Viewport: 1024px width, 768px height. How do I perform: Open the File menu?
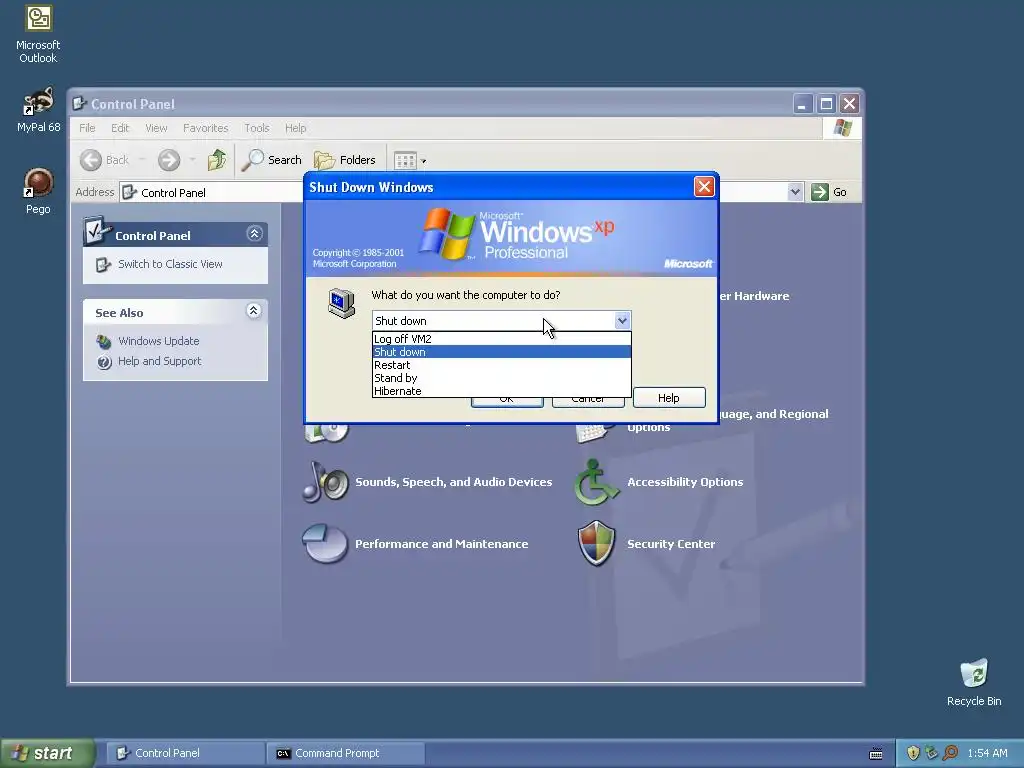[x=87, y=128]
